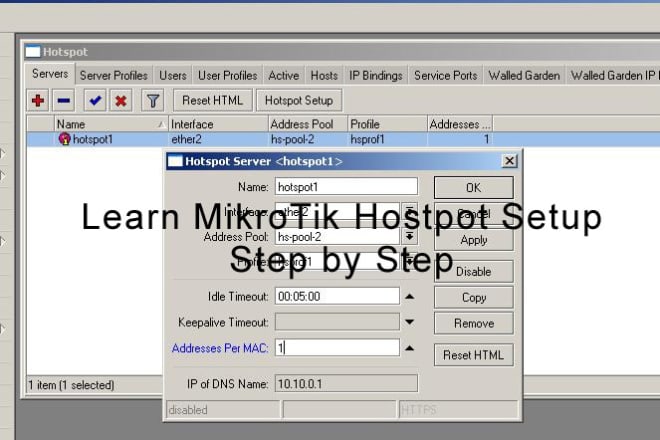This screenshot has height=440, width=660.
Task: Click the Copy button
Action: pos(474,297)
